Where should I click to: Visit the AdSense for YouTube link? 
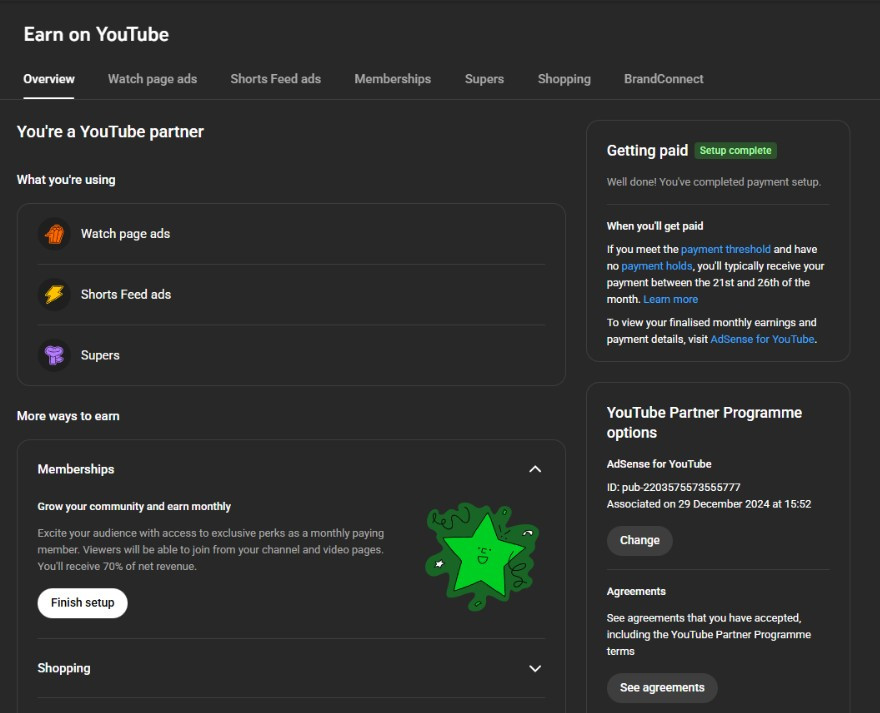point(762,339)
